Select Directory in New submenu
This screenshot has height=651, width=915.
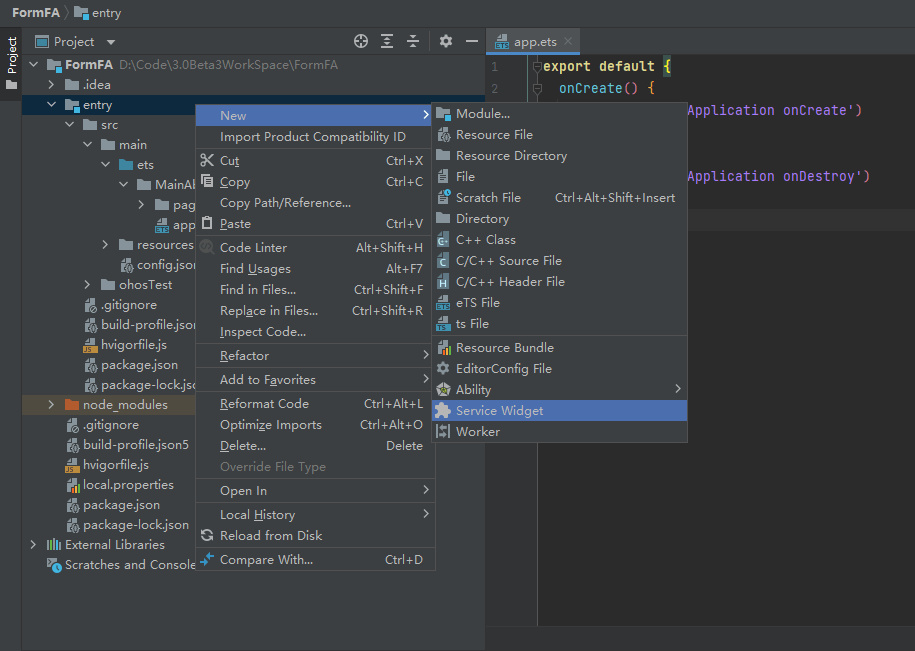559,219
